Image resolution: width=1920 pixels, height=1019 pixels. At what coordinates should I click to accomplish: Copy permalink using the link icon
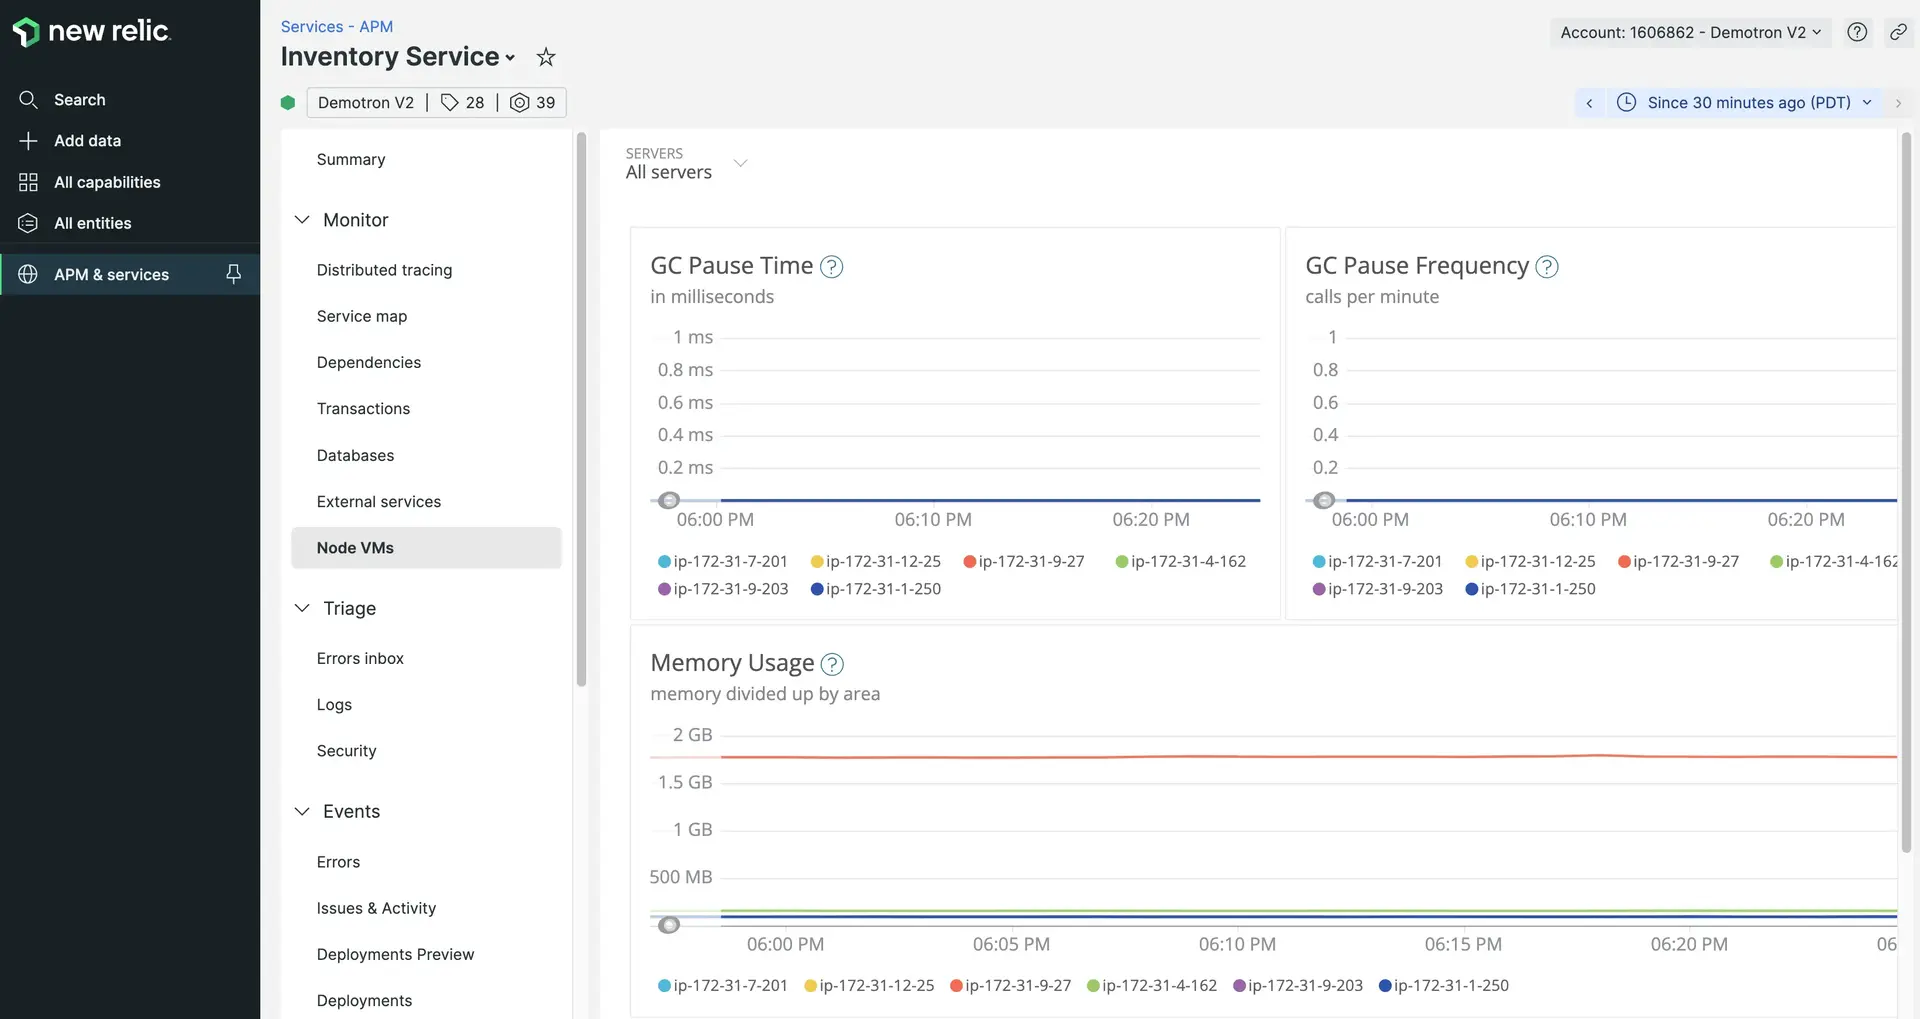[x=1897, y=32]
